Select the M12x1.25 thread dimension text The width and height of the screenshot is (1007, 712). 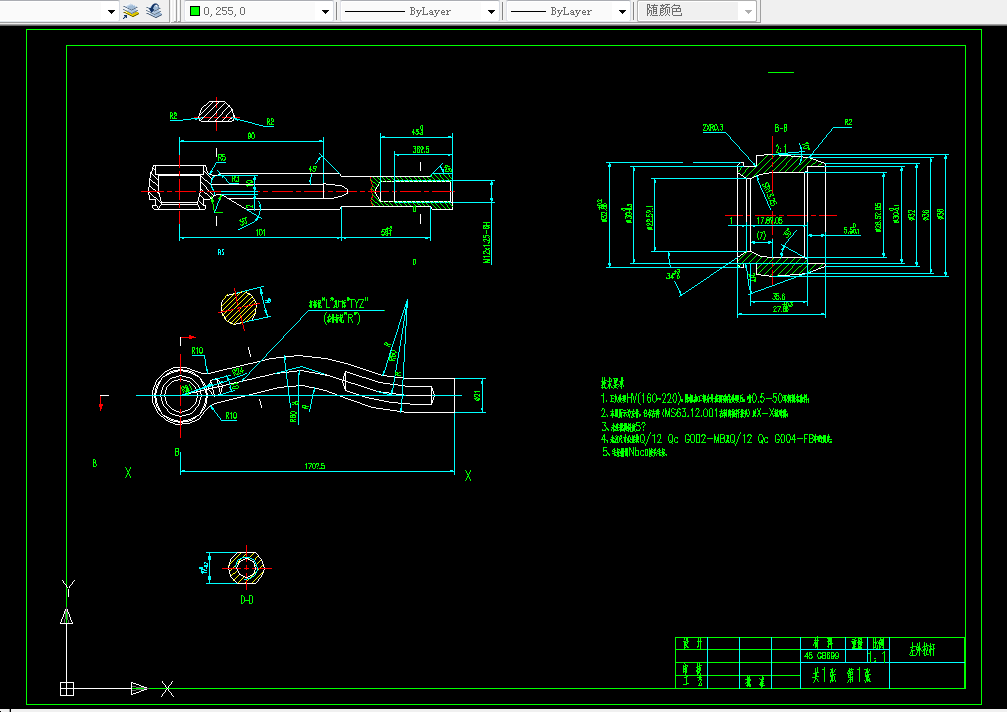pos(486,241)
